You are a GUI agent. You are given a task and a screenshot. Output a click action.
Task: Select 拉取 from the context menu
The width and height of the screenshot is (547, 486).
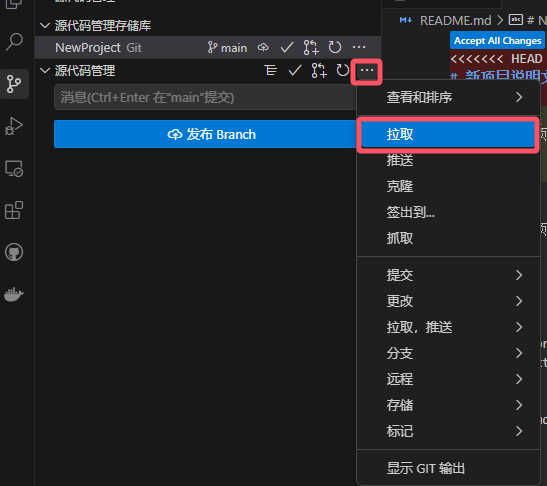click(448, 134)
